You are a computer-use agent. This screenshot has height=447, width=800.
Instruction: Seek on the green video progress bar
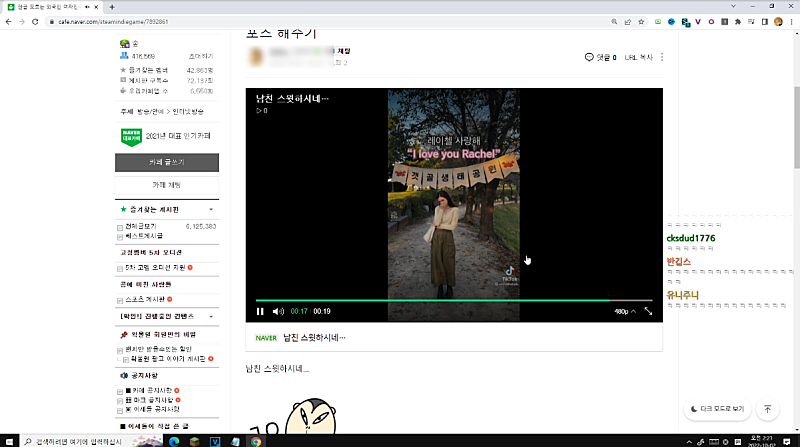[454, 300]
